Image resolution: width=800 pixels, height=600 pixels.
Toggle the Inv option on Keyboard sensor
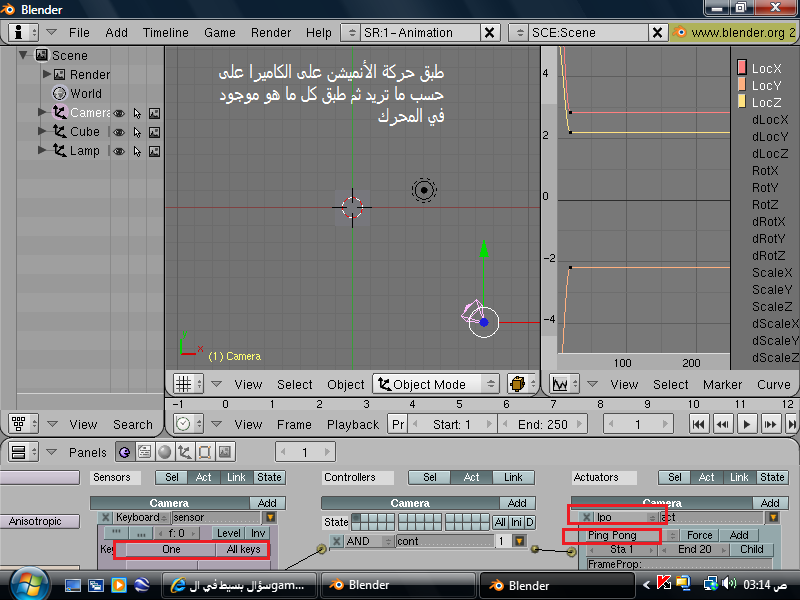[258, 533]
